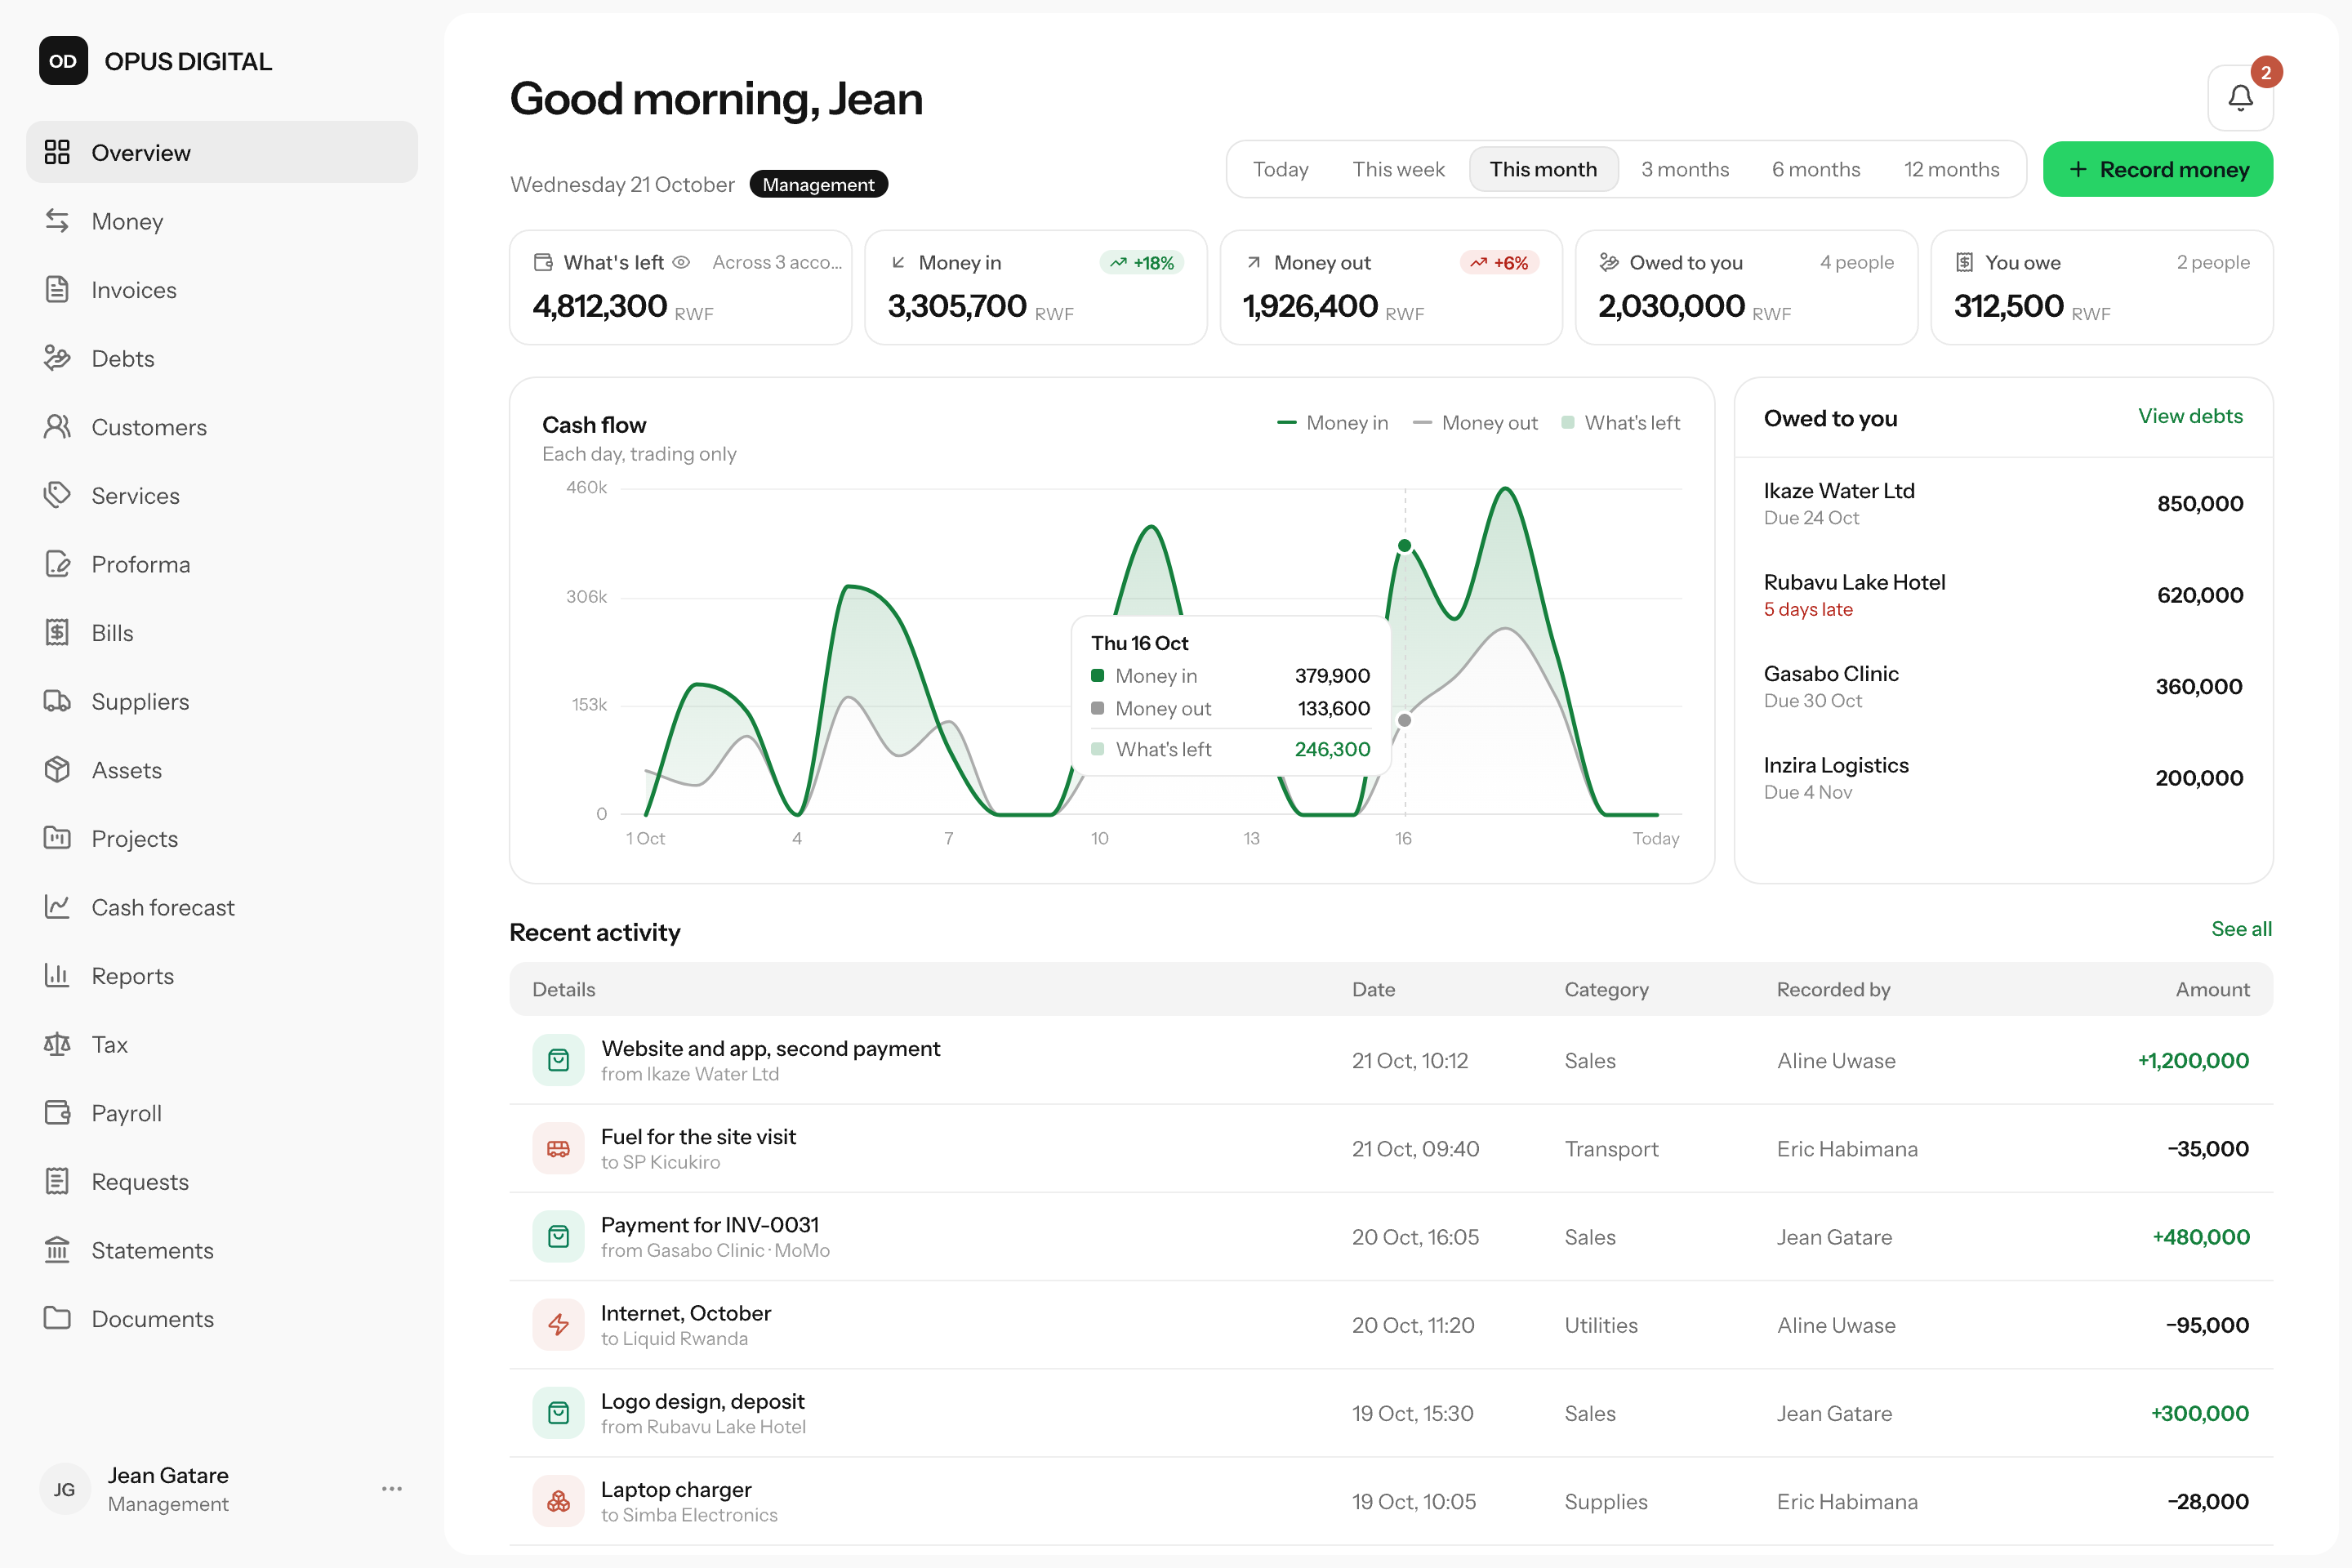Open See all recent activity
The width and height of the screenshot is (2352, 1568).
click(x=2241, y=929)
